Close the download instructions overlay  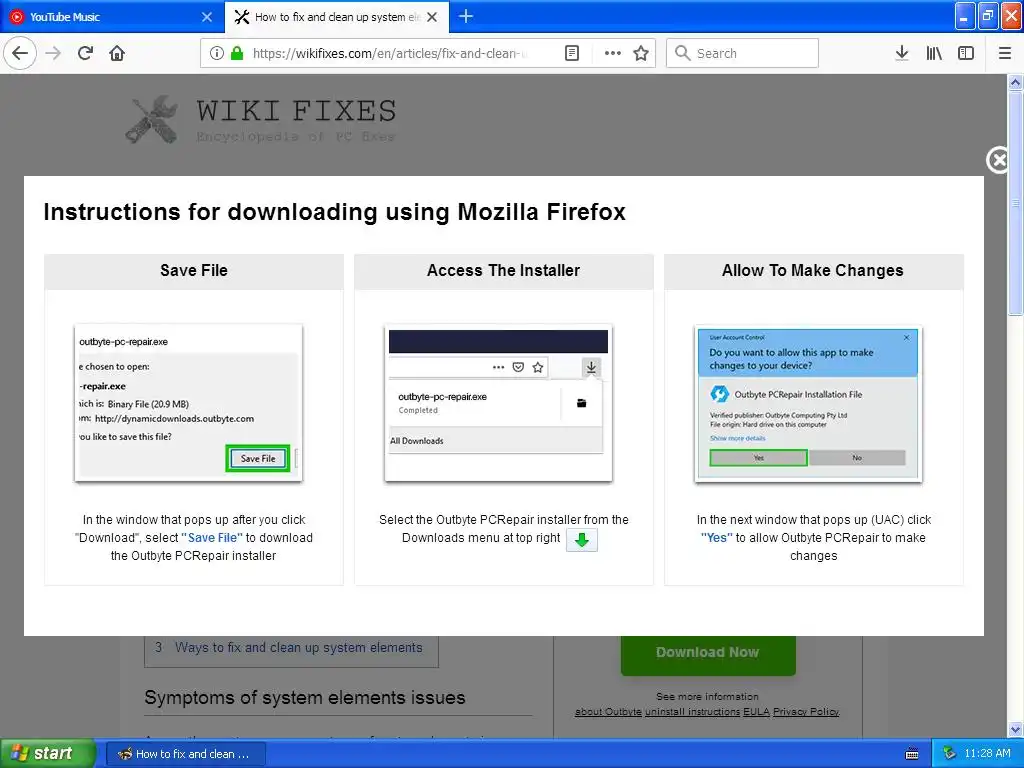click(x=999, y=159)
